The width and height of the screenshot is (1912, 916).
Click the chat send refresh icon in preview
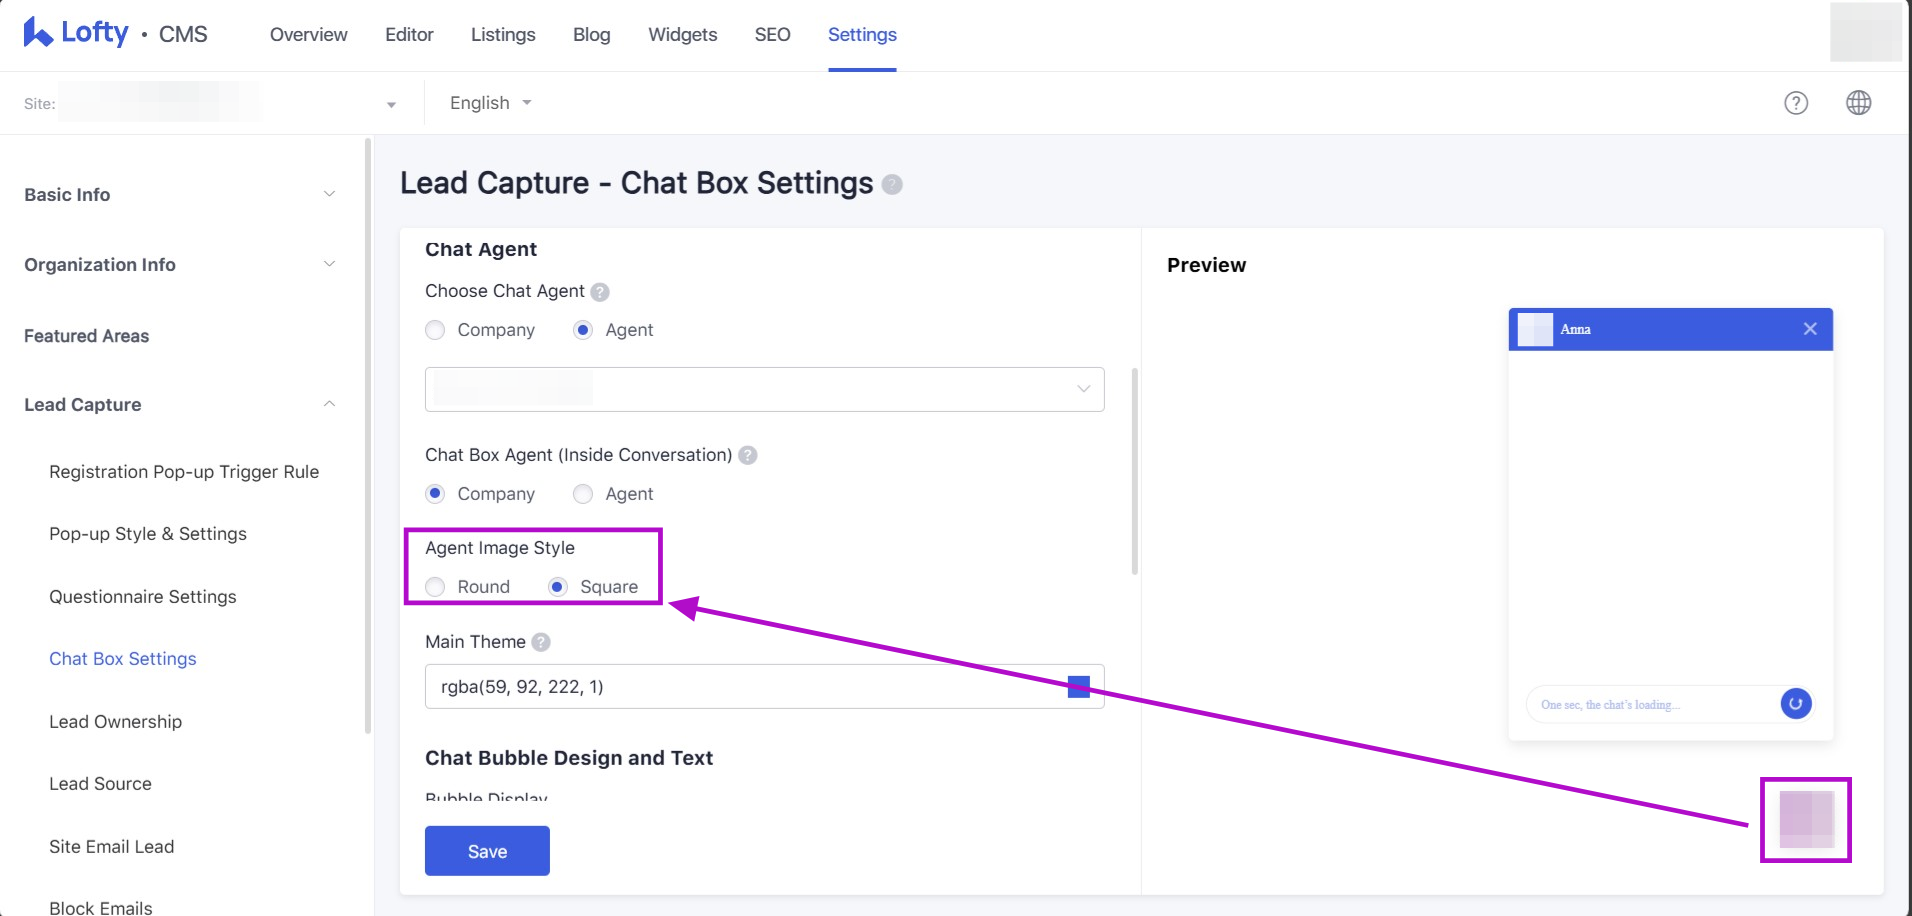(1795, 704)
